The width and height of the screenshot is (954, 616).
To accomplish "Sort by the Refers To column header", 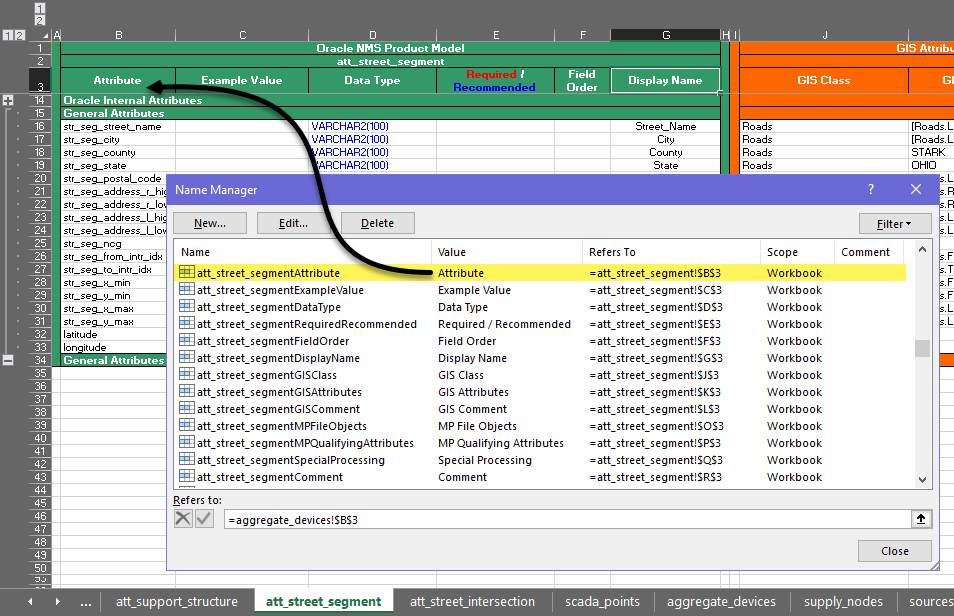I will click(x=672, y=252).
